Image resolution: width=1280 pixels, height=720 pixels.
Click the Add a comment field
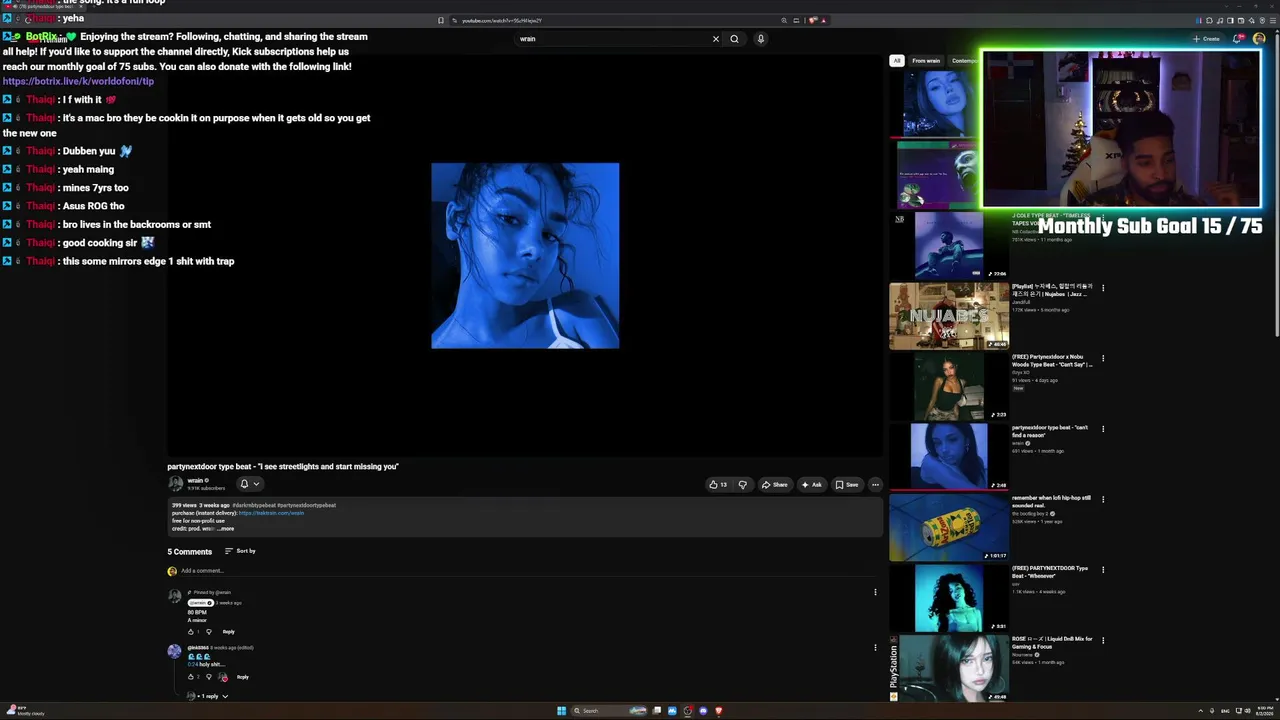(x=525, y=571)
